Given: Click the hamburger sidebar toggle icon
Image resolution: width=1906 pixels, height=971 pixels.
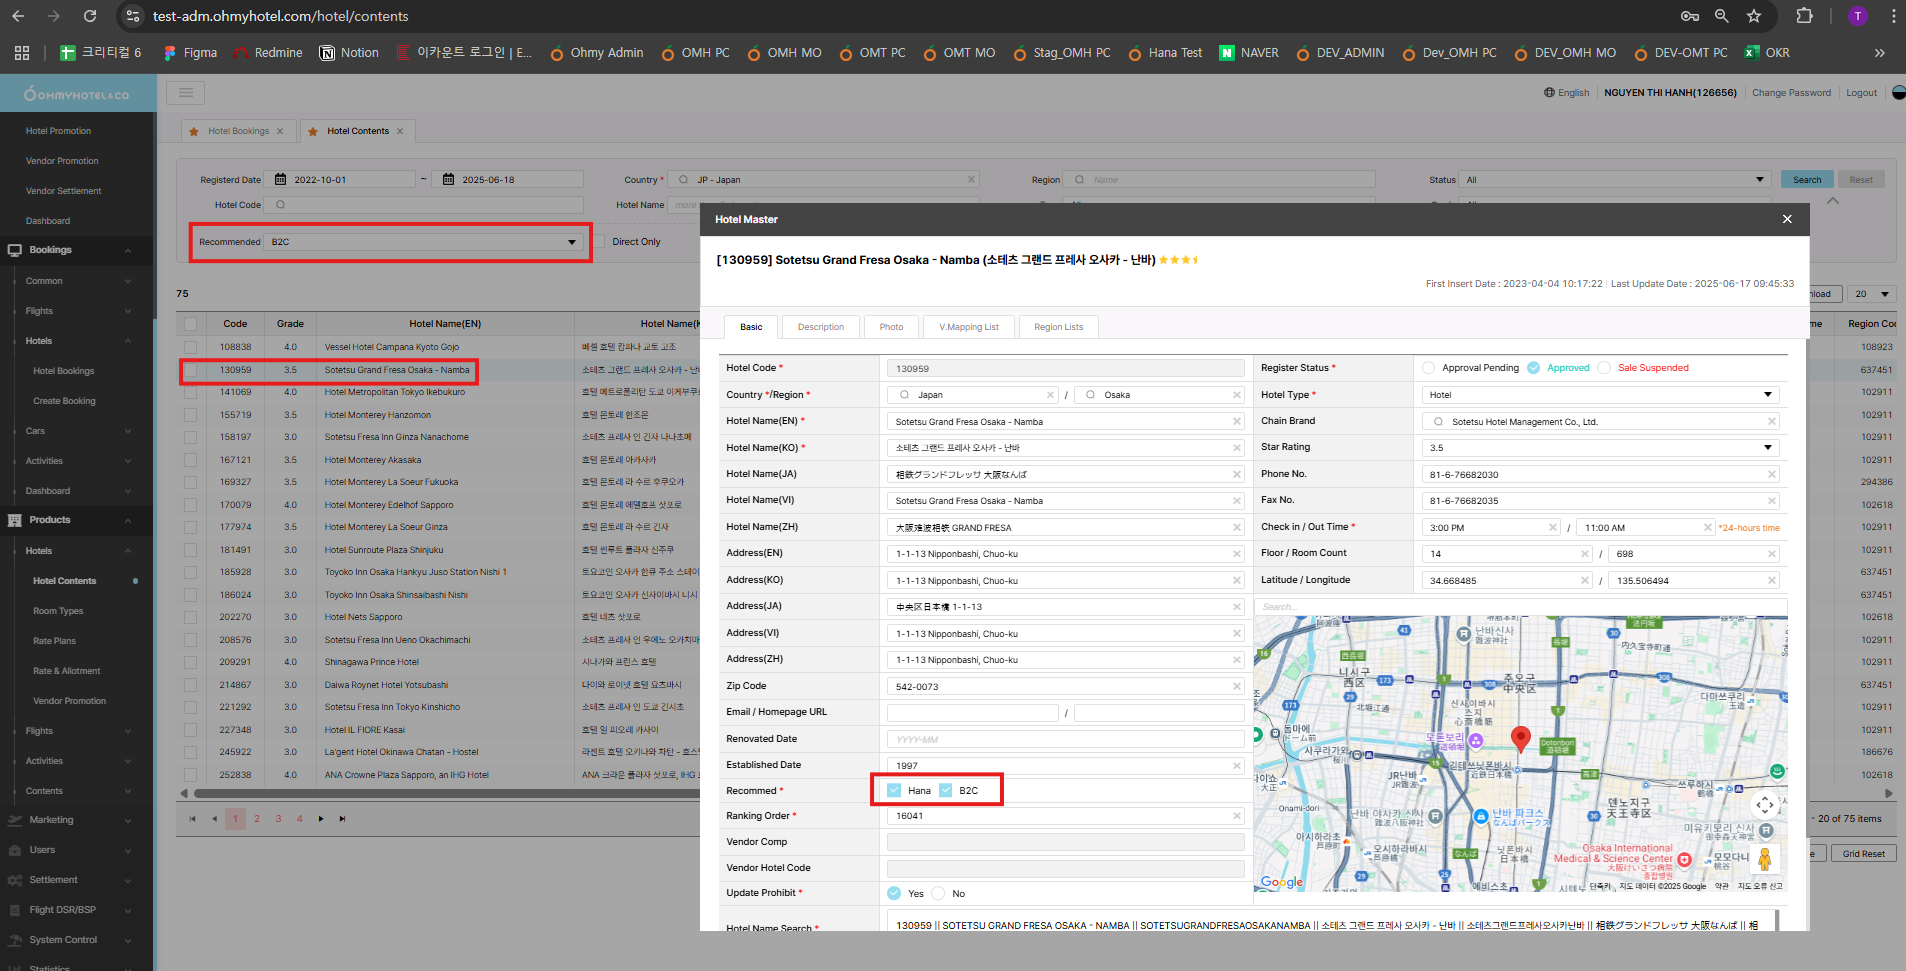Looking at the screenshot, I should pos(185,93).
